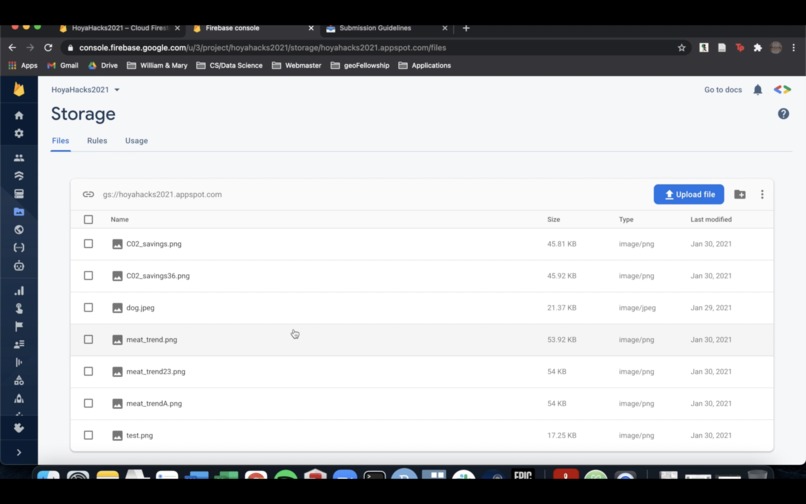This screenshot has height=504, width=806.
Task: Check the box for C02_savings.png
Action: click(x=88, y=244)
